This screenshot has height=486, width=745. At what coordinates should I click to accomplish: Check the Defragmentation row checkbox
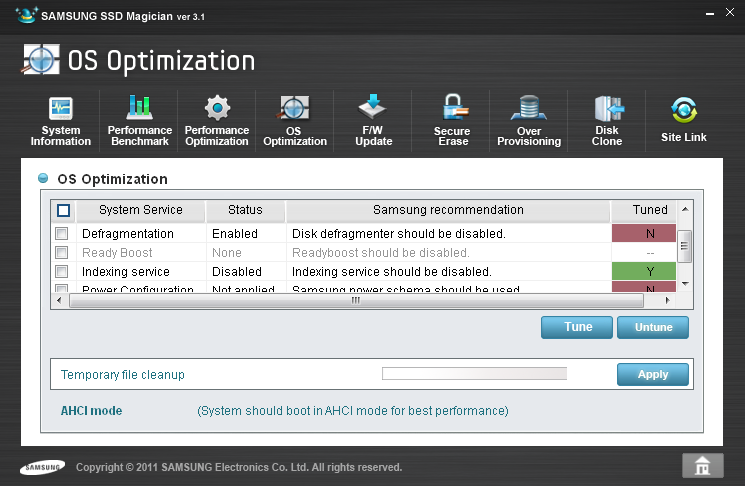pyautogui.click(x=61, y=233)
